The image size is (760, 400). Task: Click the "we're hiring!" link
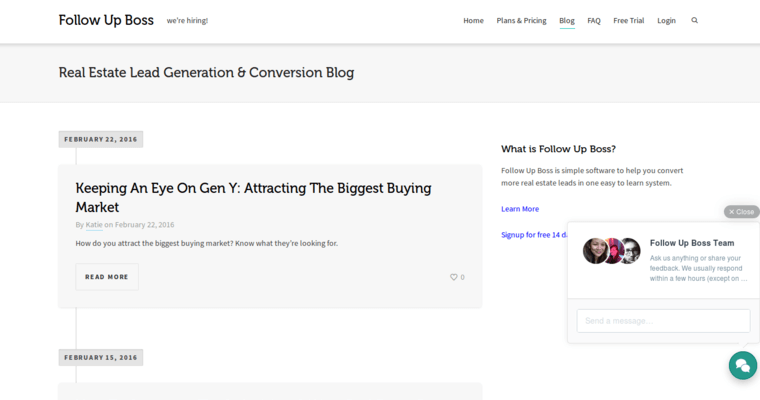pyautogui.click(x=187, y=20)
